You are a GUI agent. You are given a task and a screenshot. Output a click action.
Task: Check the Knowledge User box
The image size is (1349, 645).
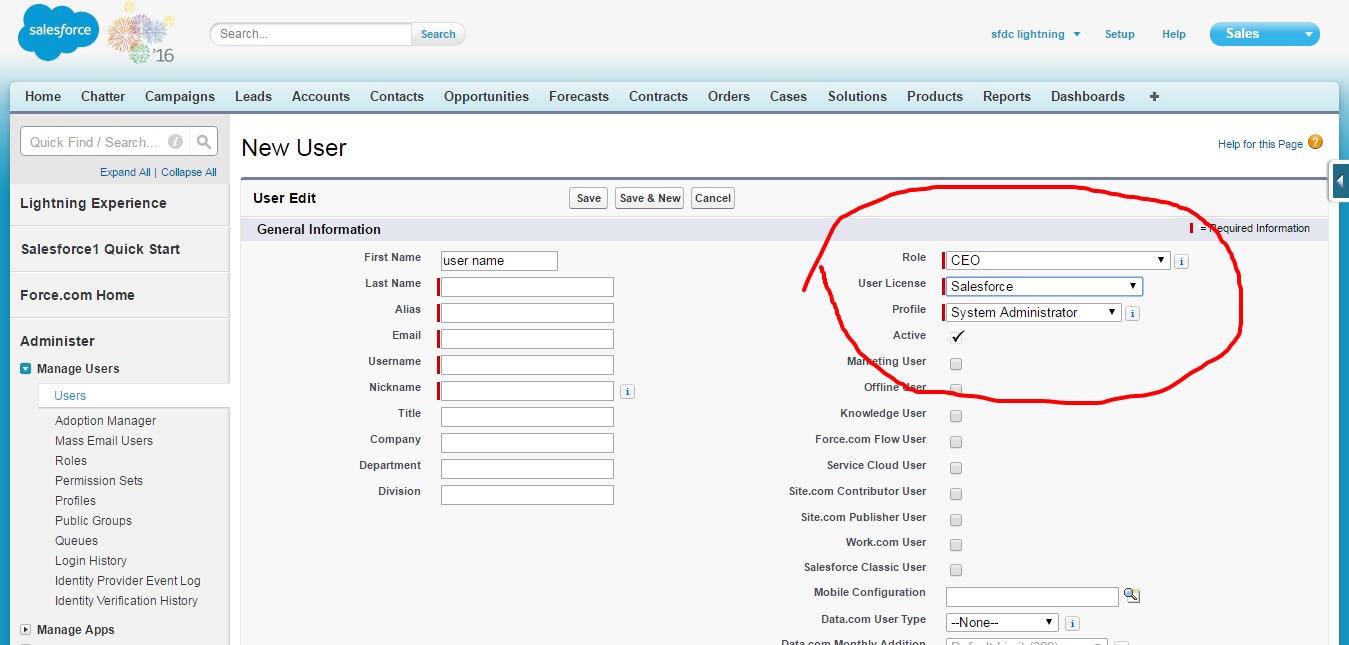coord(956,416)
